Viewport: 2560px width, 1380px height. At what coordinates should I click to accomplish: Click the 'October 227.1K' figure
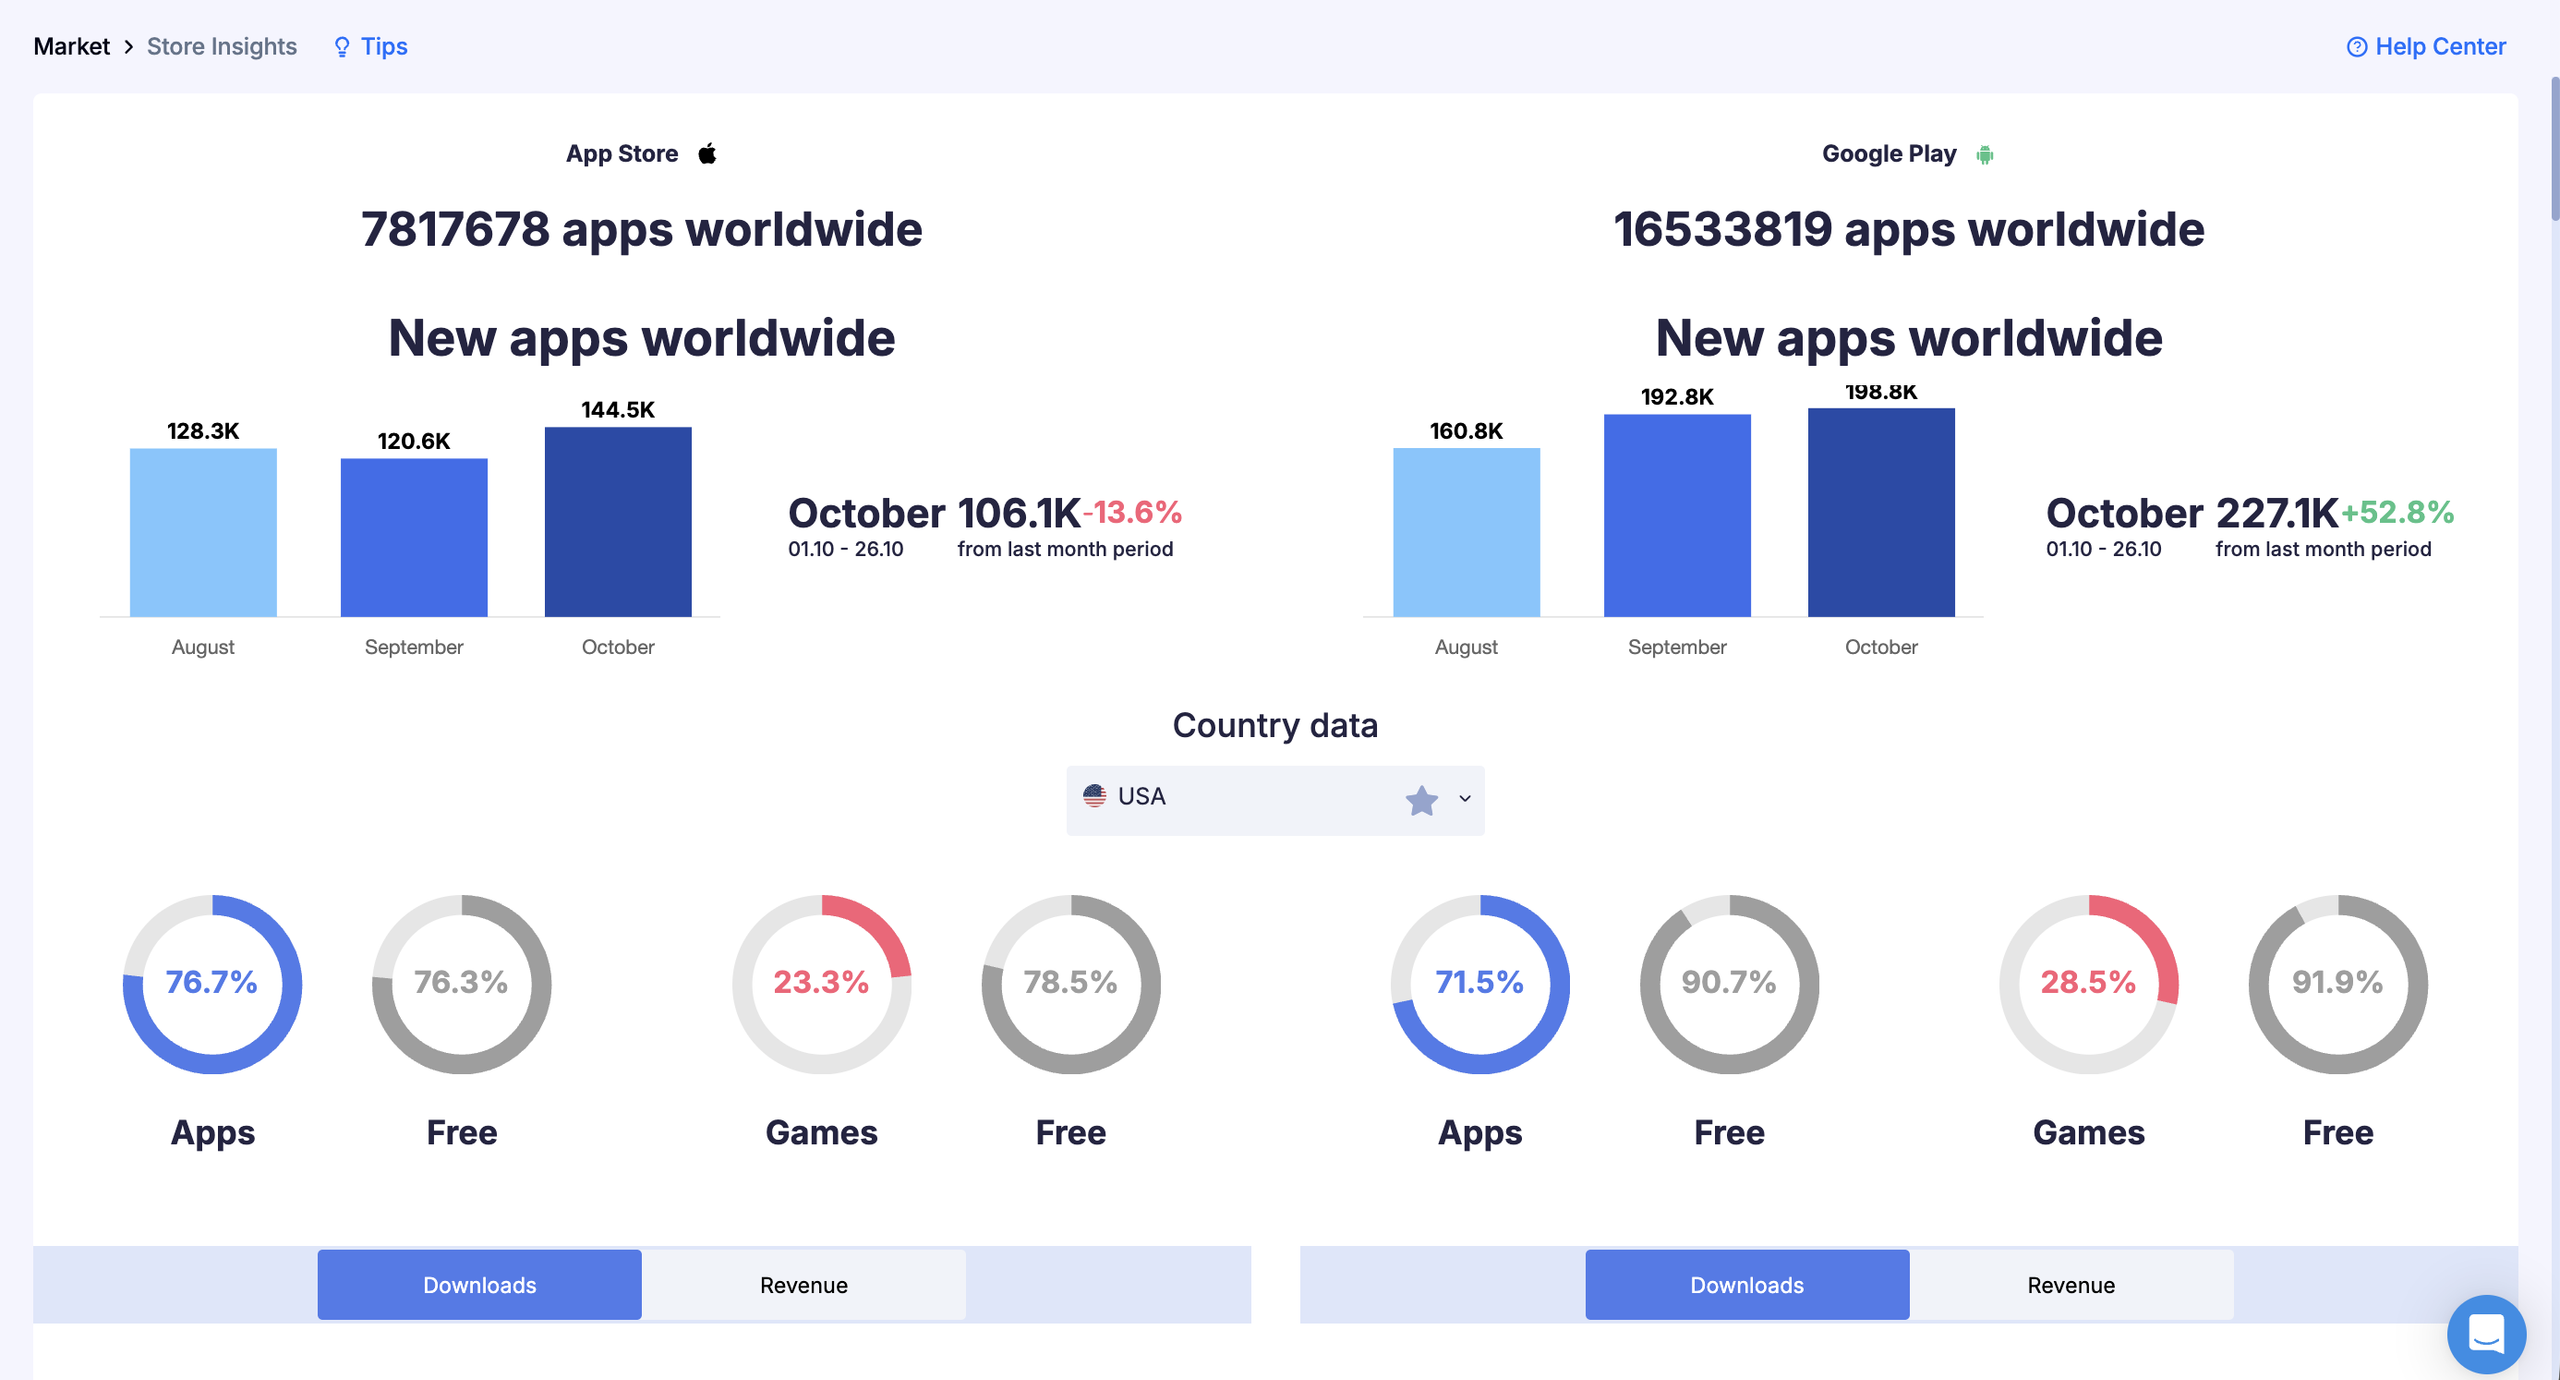point(2192,513)
